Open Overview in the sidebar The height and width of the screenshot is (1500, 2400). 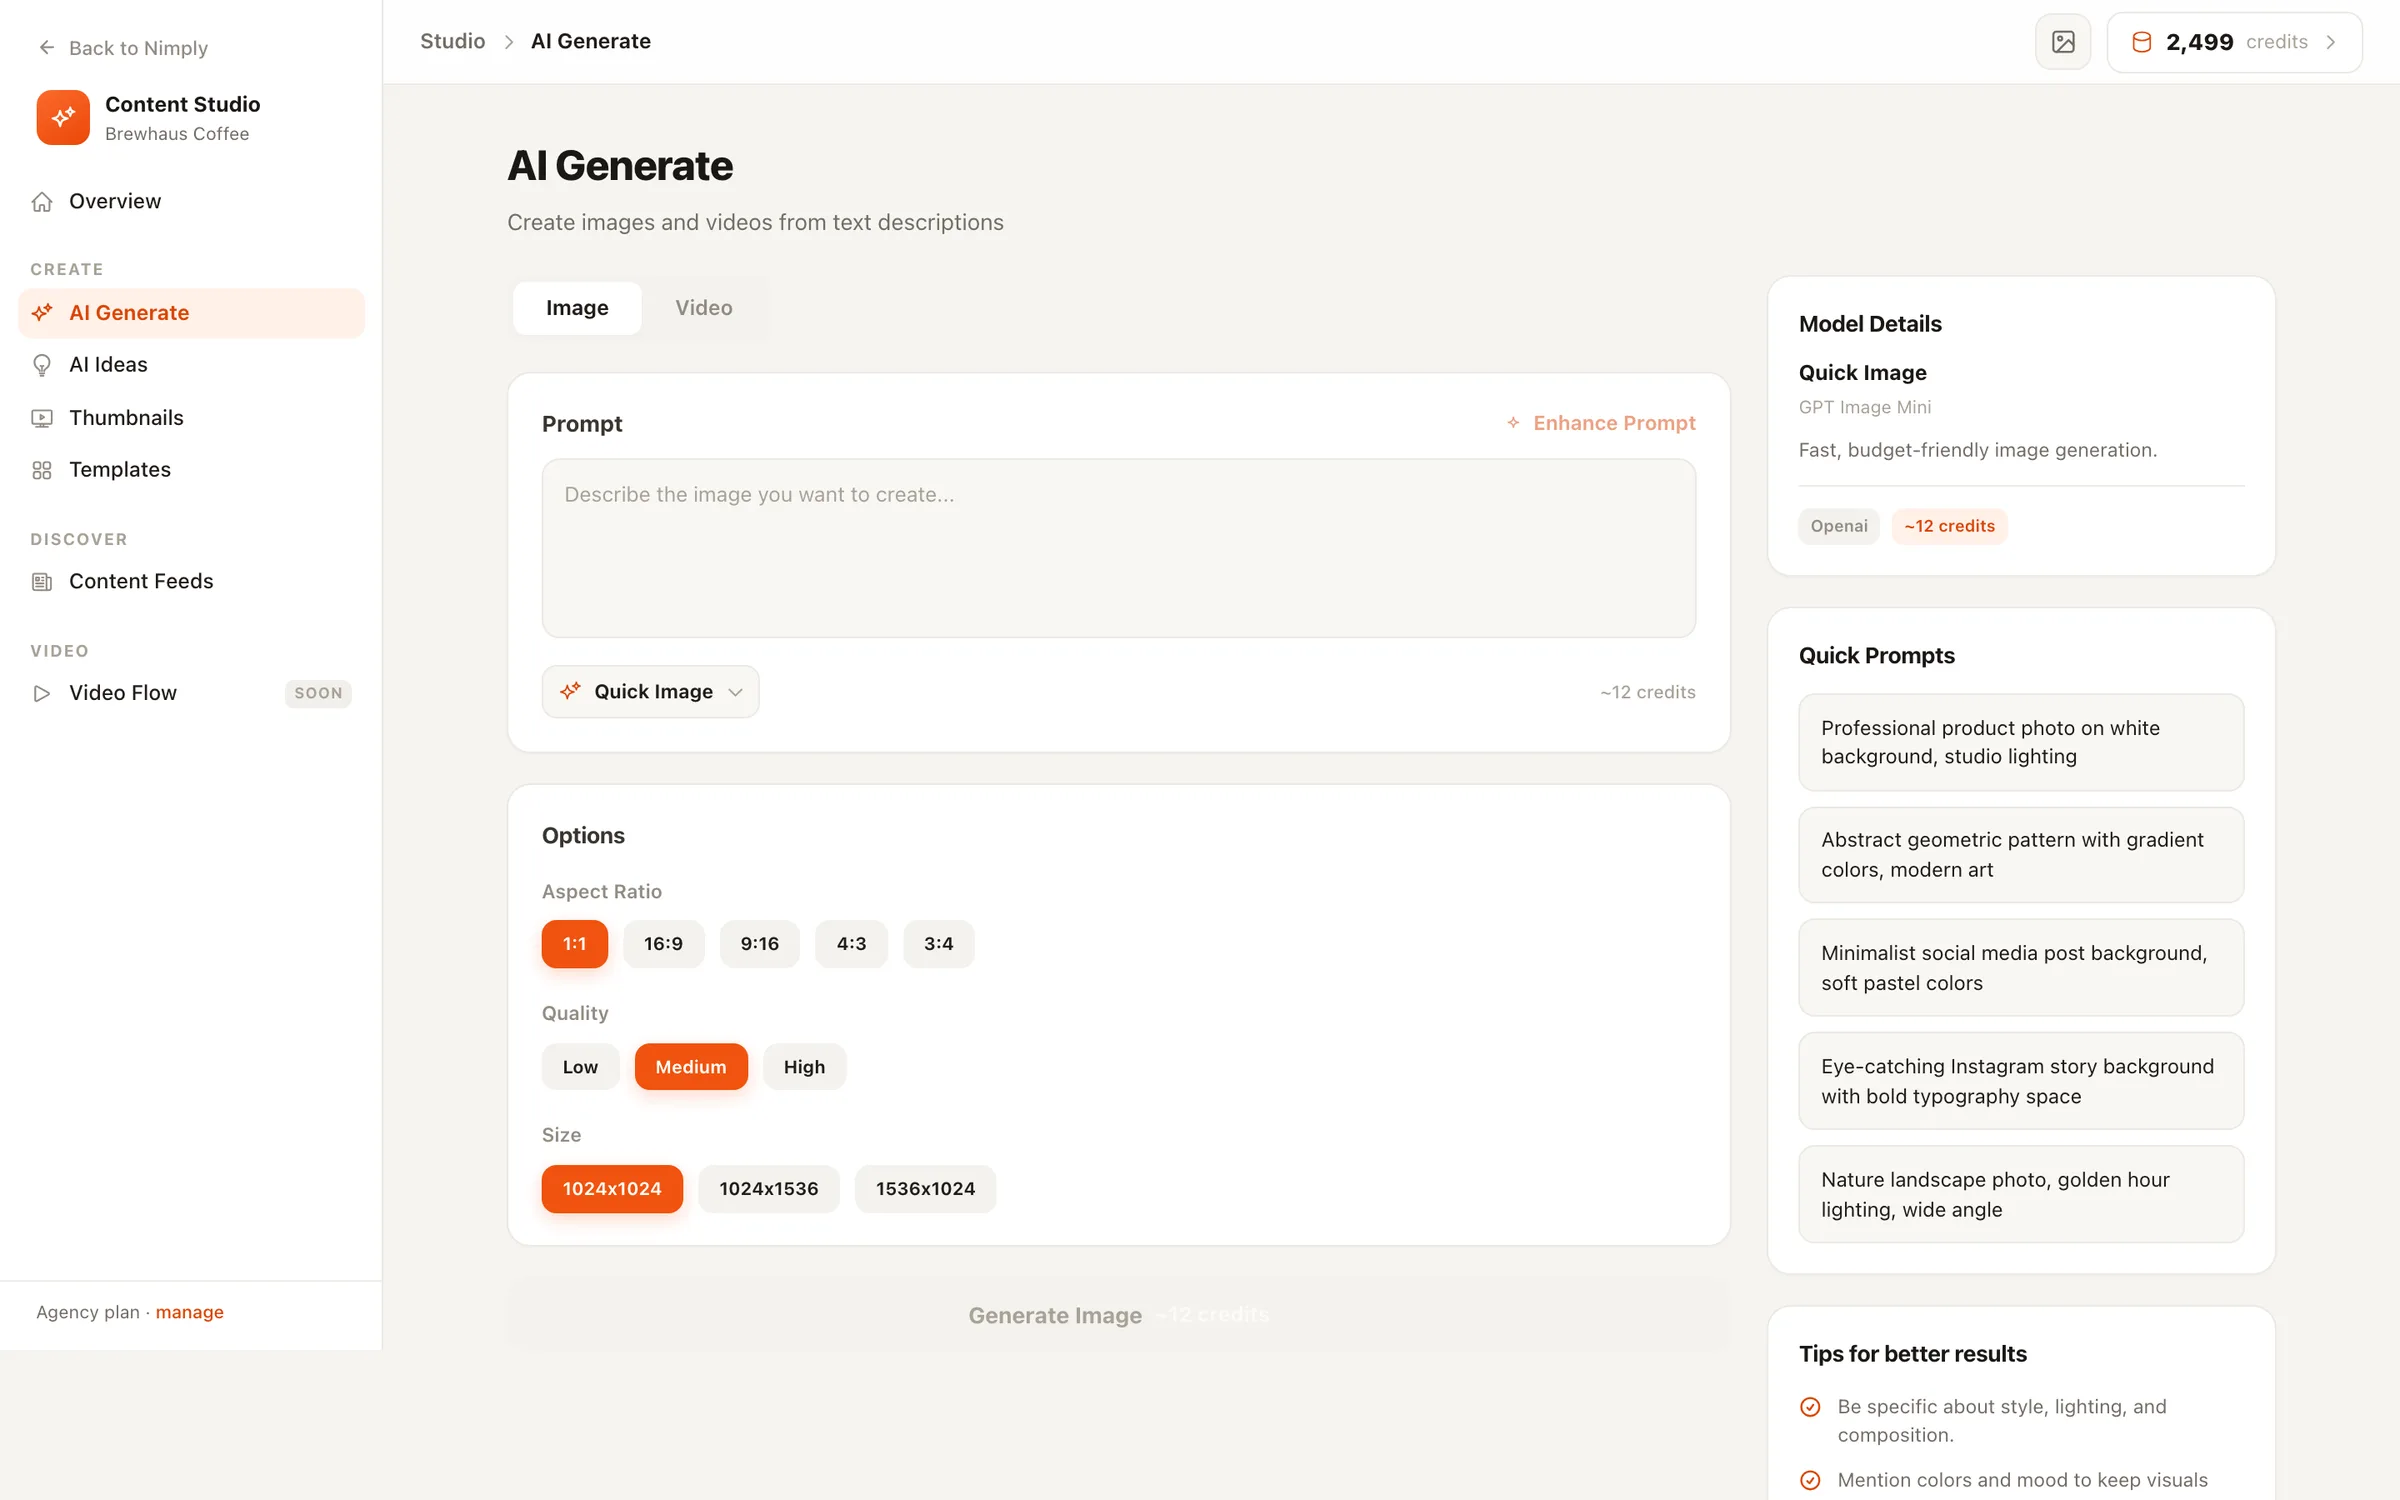[x=191, y=202]
